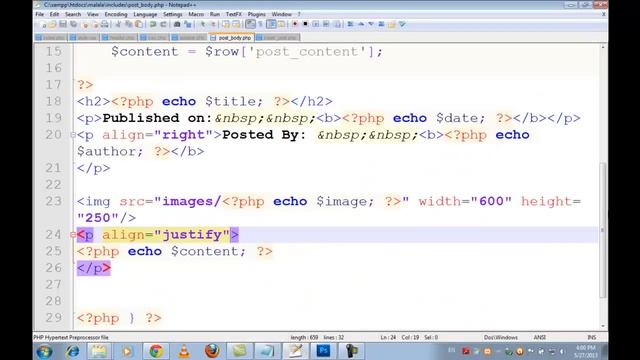
Task: Paste the clipboard using the Paste icon
Action: coord(138,24)
